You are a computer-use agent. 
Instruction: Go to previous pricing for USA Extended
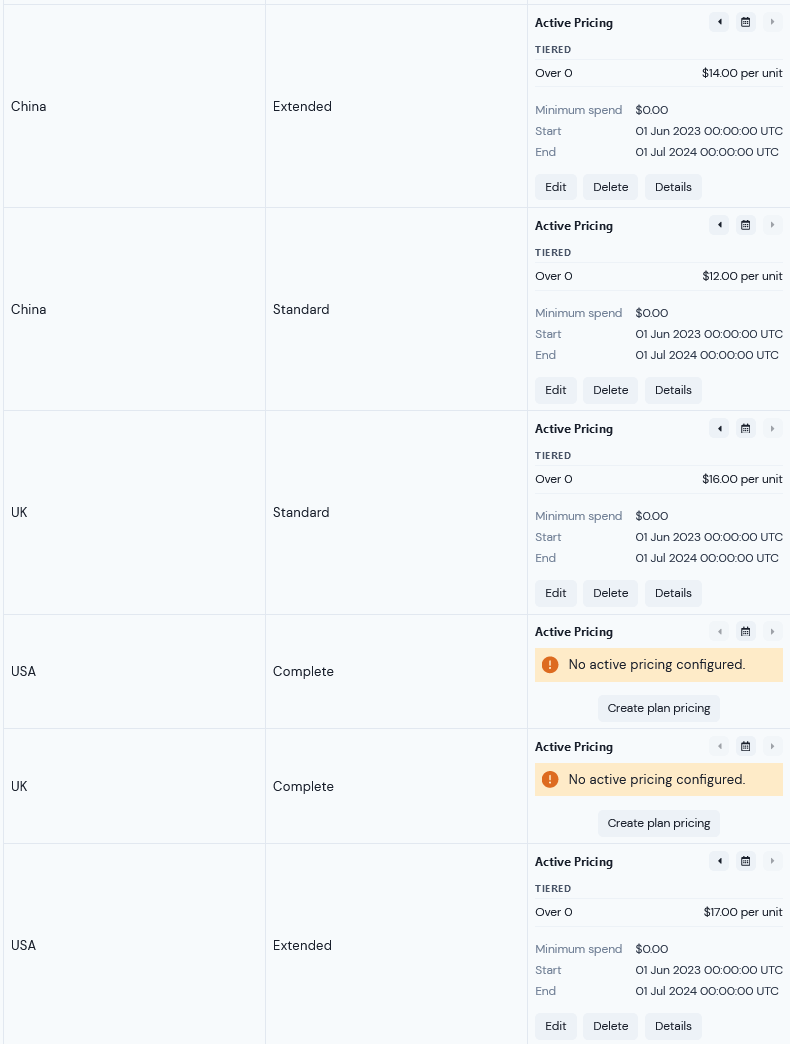pos(719,861)
